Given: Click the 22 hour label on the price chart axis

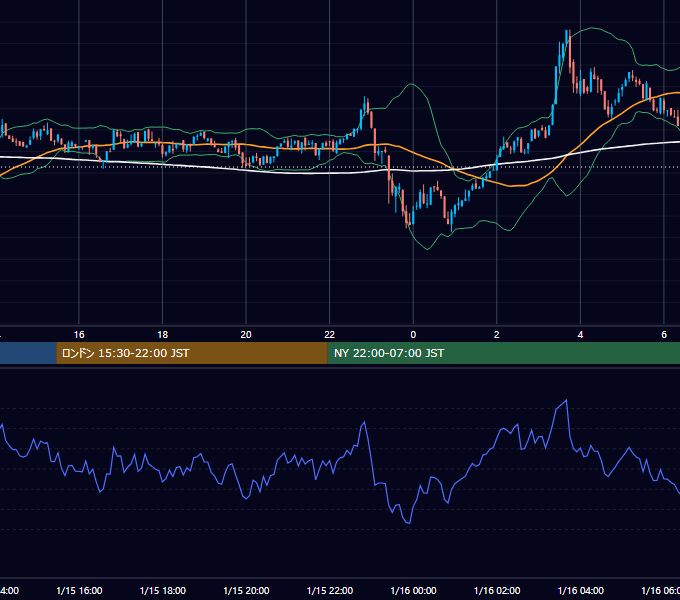Looking at the screenshot, I should point(330,335).
